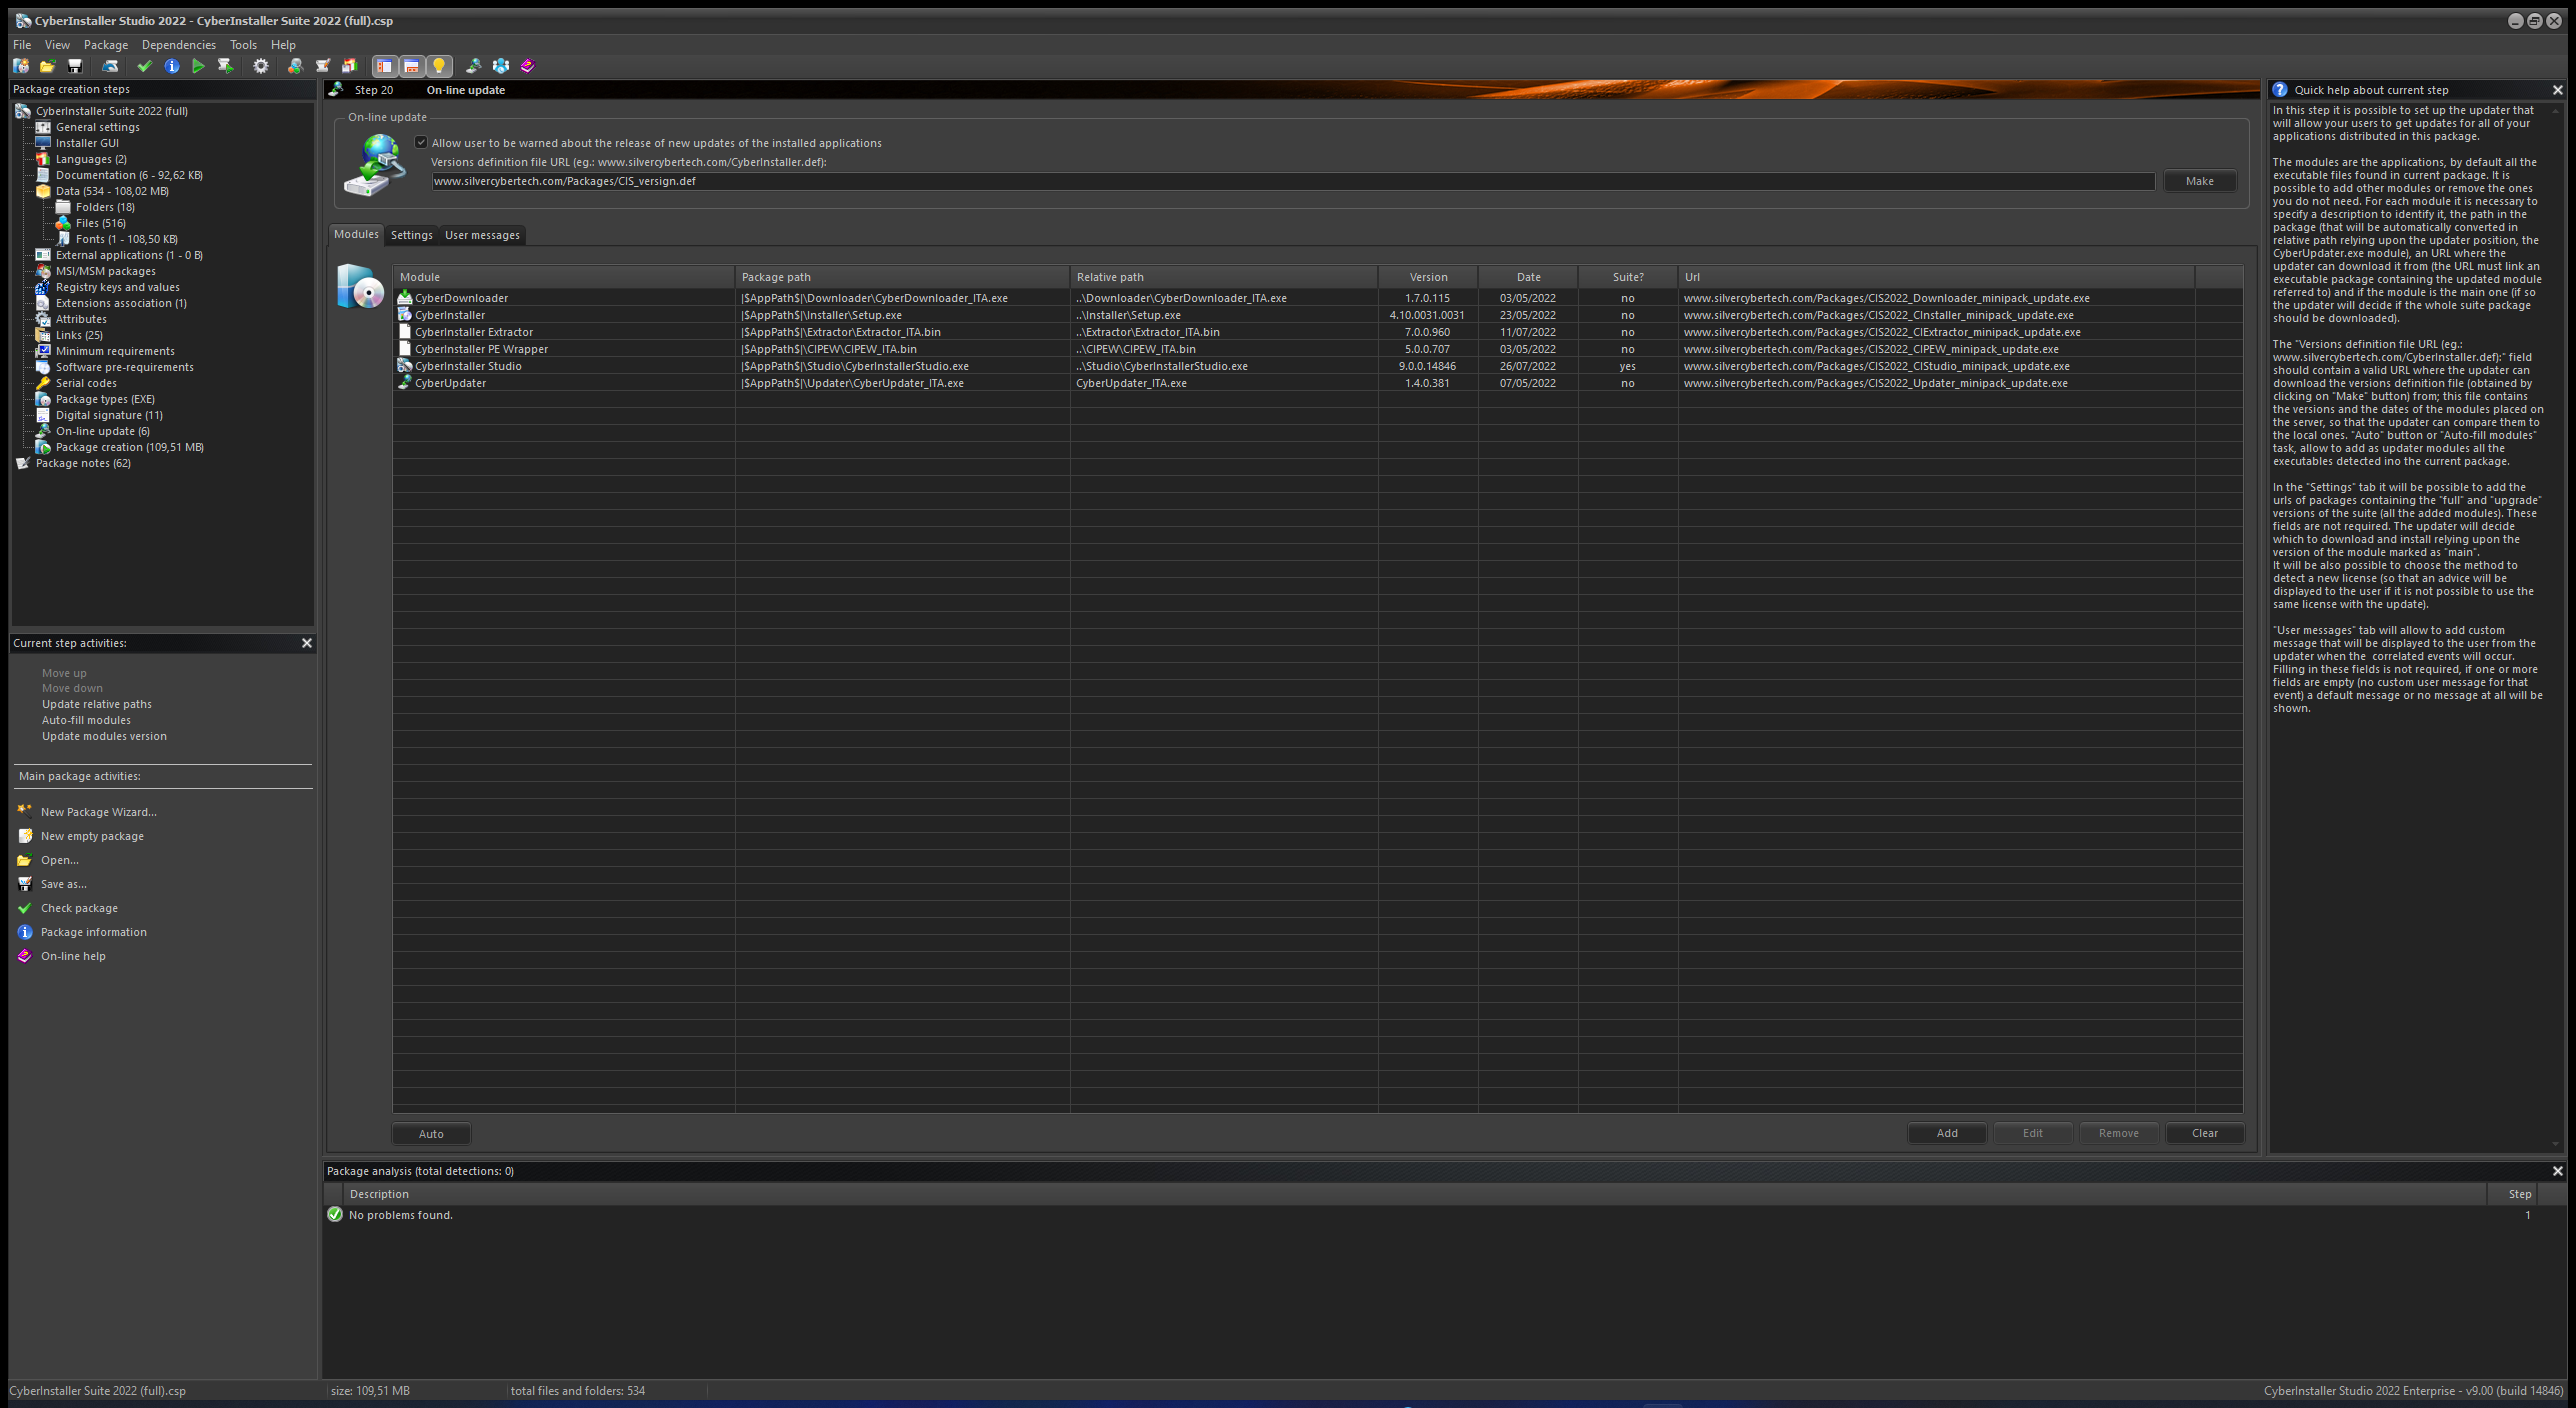The image size is (2576, 1408).
Task: Select the CyberDownloader module row
Action: click(x=1317, y=298)
